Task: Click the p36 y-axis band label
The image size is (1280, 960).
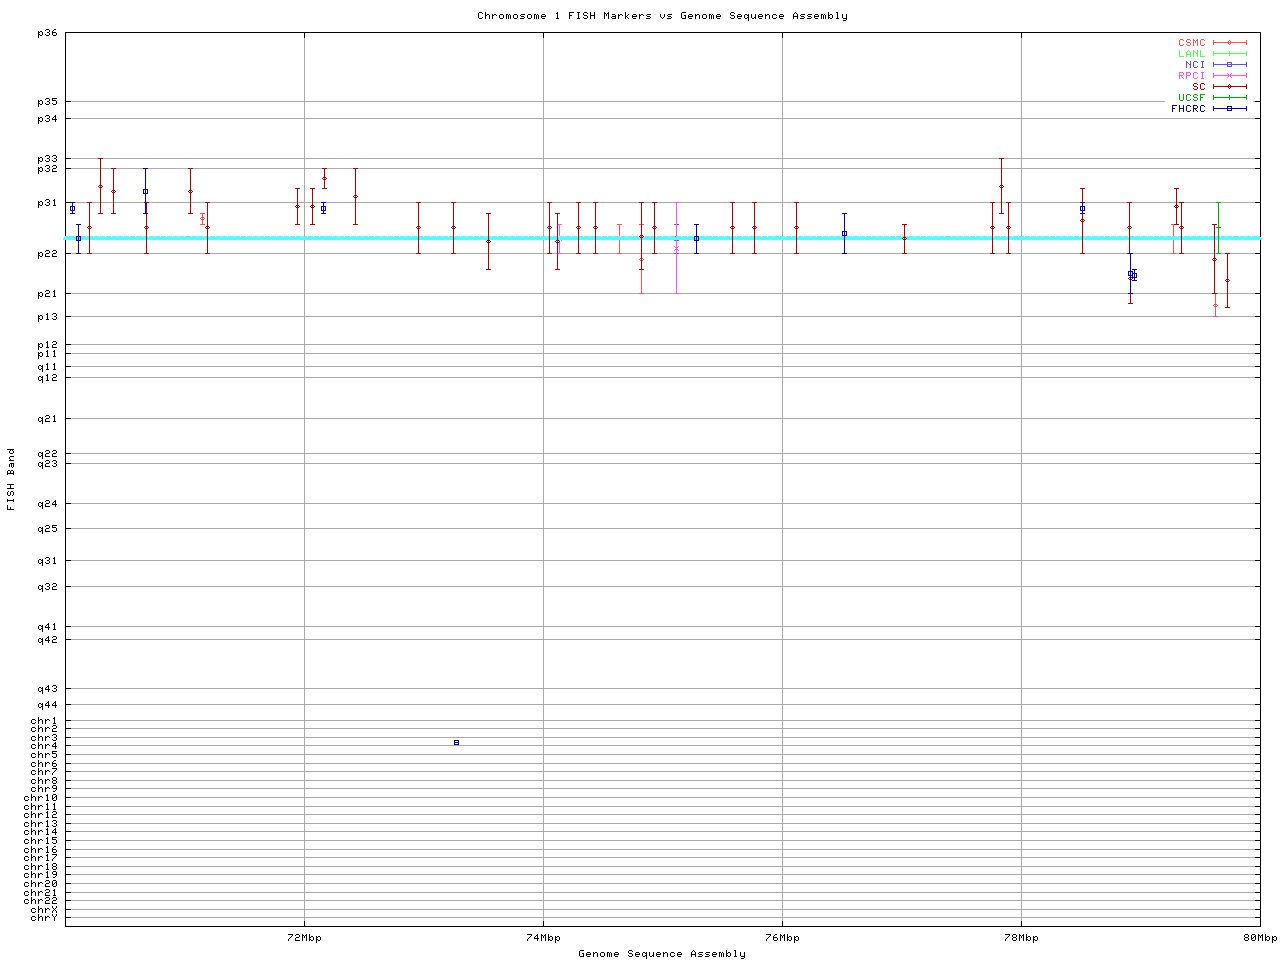Action: pyautogui.click(x=47, y=33)
